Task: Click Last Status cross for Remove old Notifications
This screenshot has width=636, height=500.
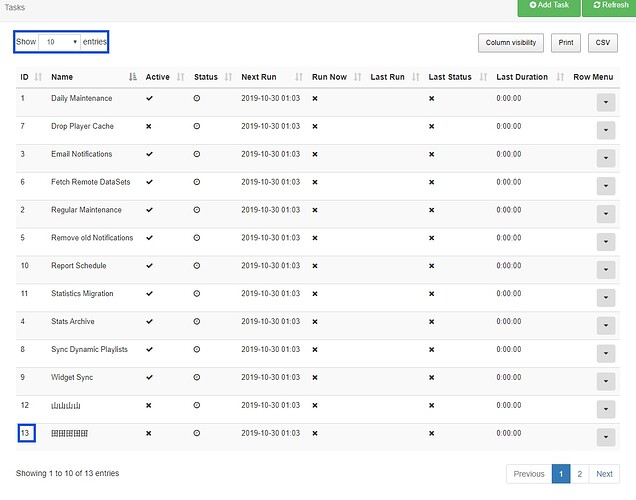Action: (x=432, y=238)
